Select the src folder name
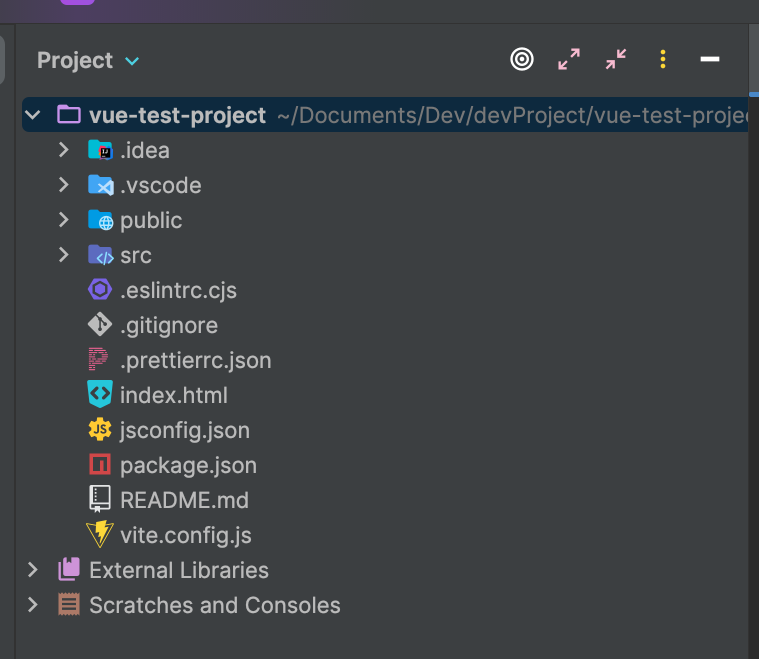 tap(136, 256)
